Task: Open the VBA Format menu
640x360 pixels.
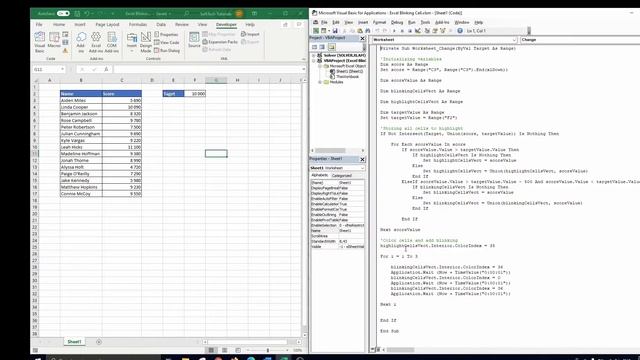Action: click(379, 22)
